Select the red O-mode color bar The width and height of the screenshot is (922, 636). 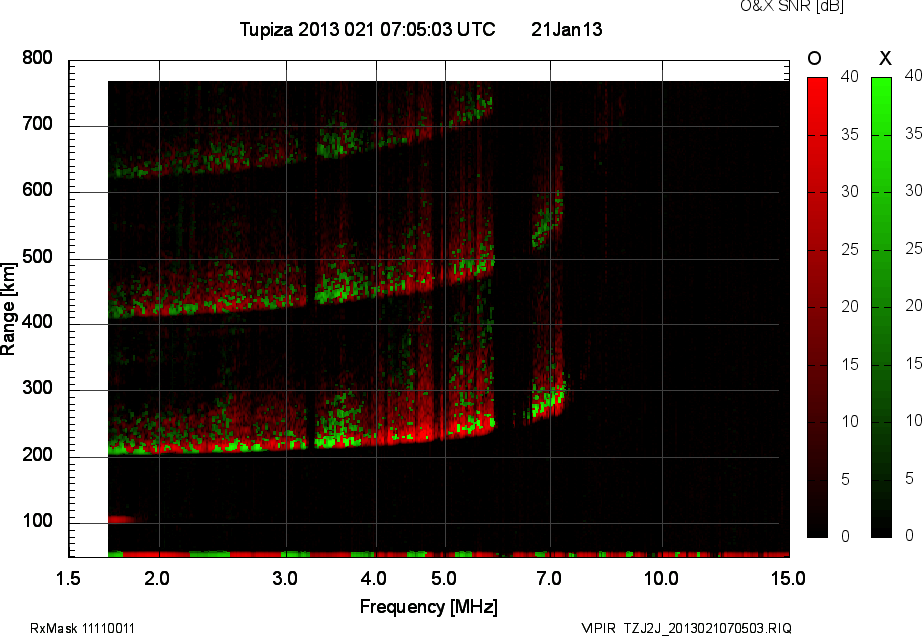[817, 307]
